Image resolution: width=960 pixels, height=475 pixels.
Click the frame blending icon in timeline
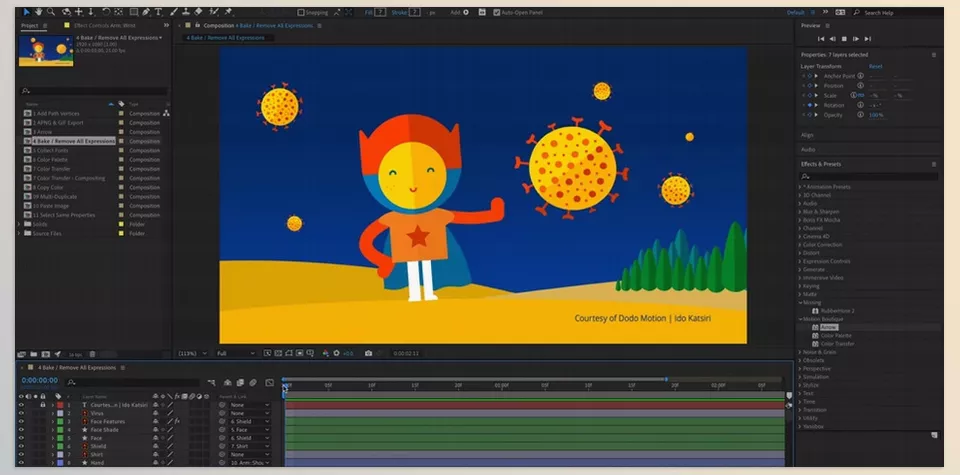[240, 383]
